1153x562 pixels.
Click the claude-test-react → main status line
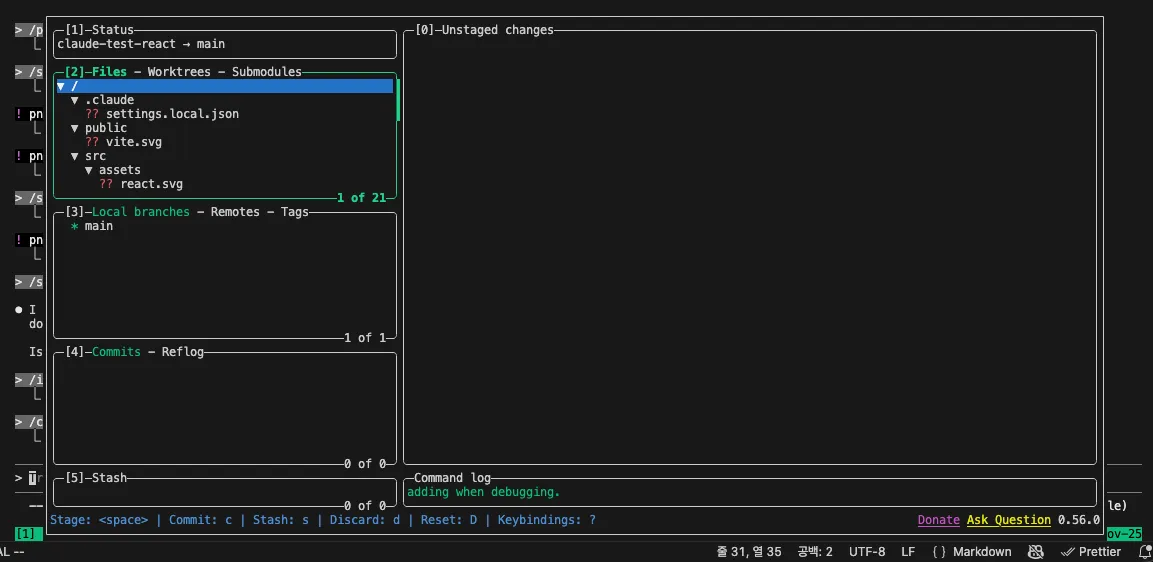coord(141,44)
